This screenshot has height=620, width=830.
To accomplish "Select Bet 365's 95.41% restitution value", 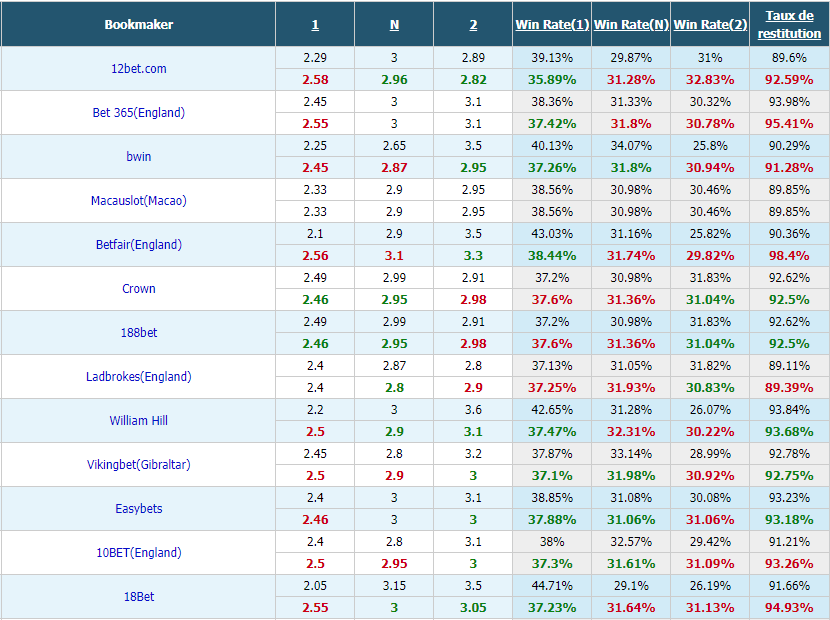I will click(x=789, y=124).
